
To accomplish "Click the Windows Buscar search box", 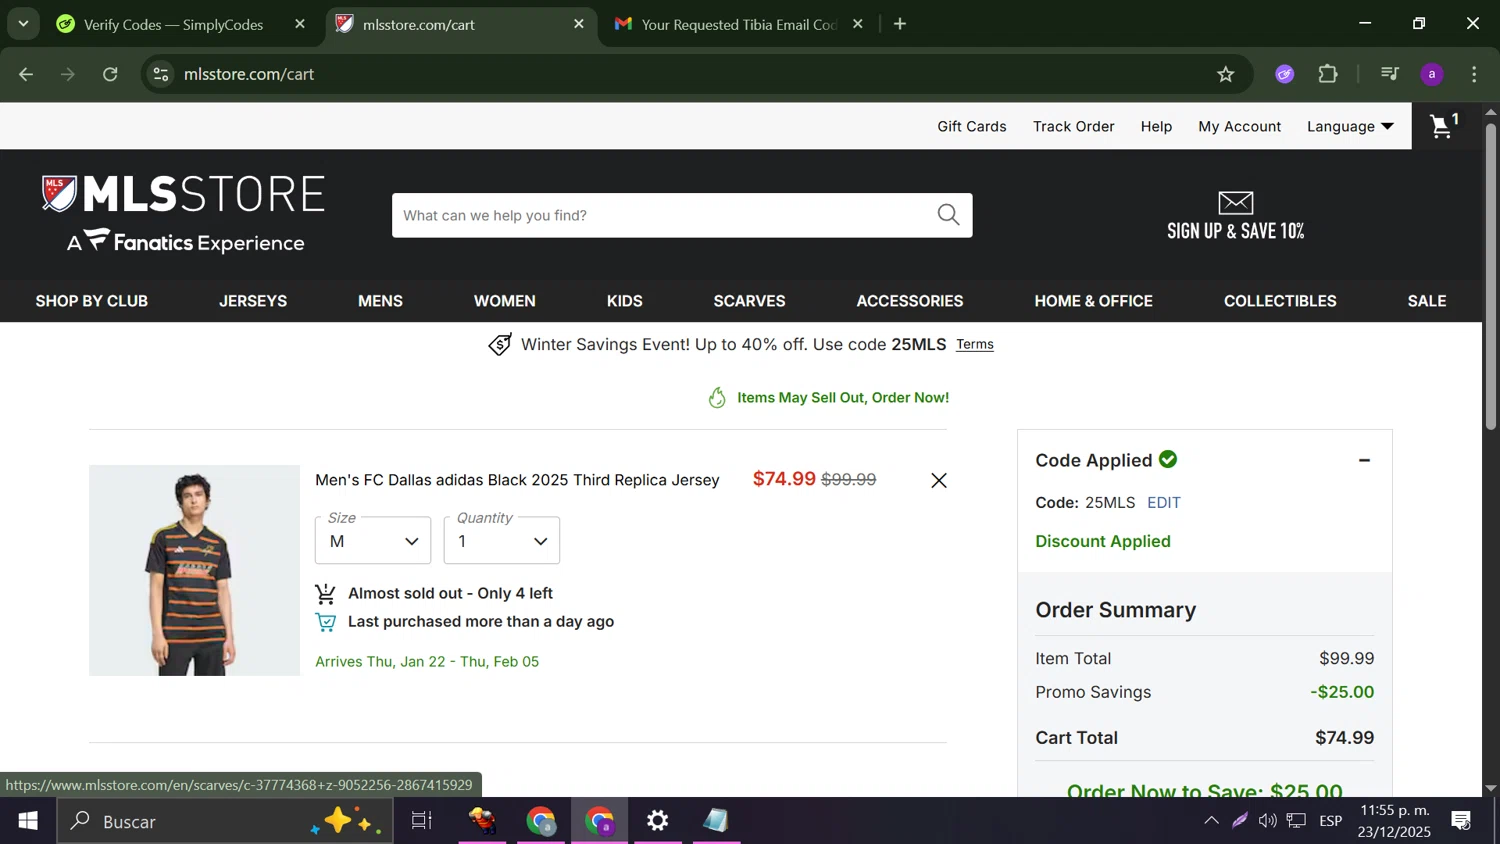I will [225, 821].
